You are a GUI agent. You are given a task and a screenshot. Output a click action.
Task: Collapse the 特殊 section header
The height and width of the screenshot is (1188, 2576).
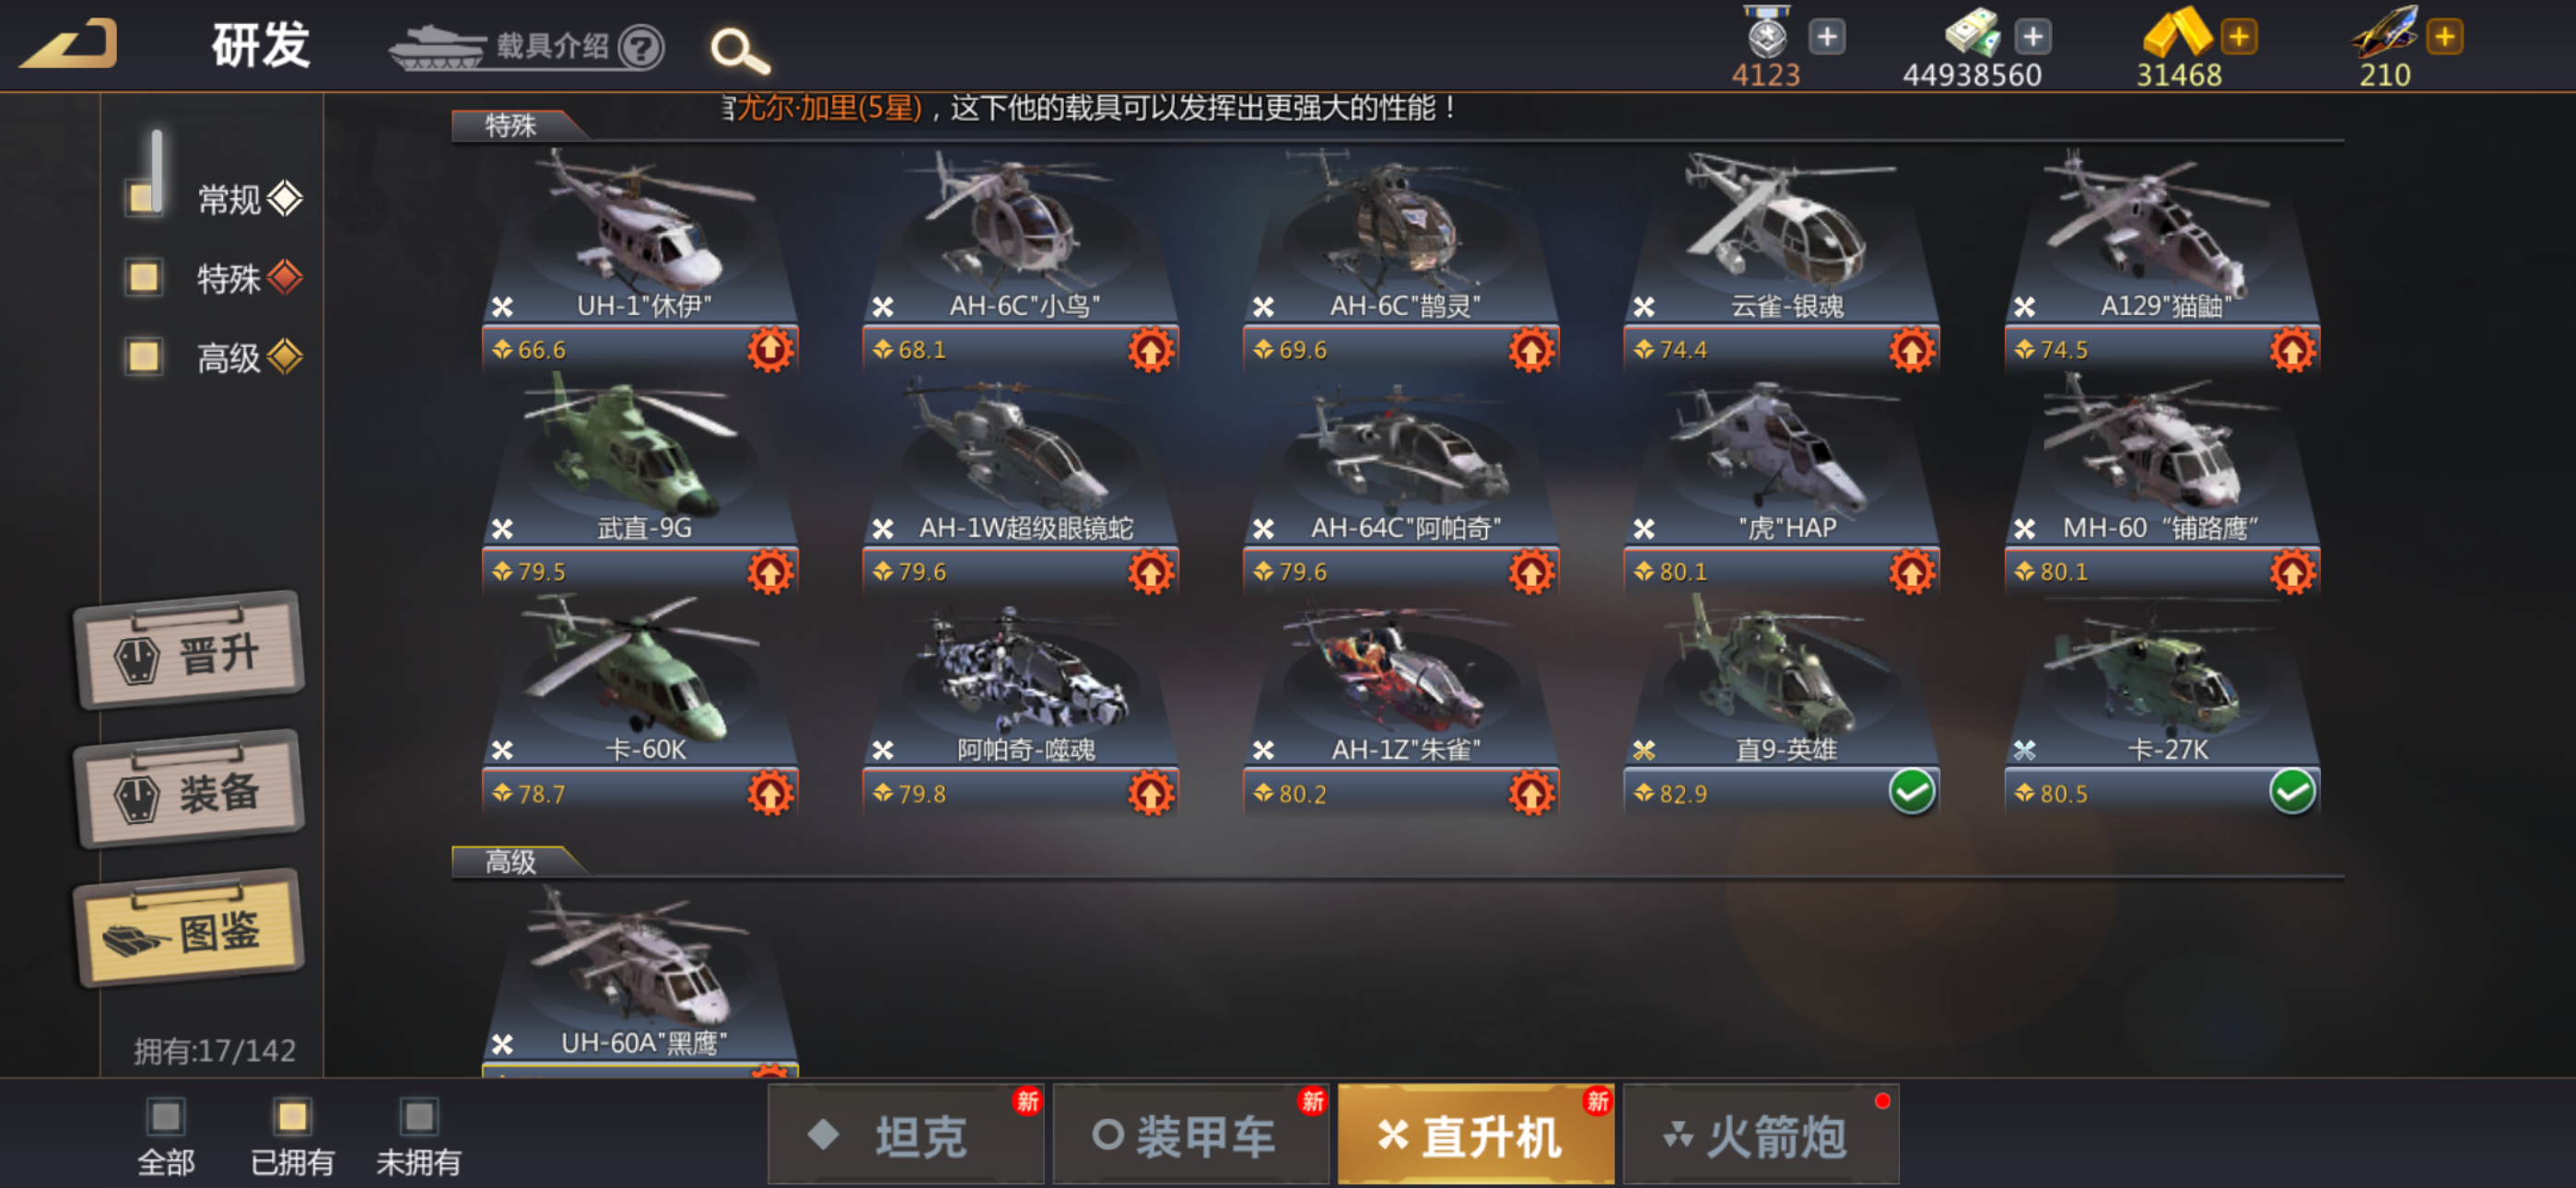point(512,125)
